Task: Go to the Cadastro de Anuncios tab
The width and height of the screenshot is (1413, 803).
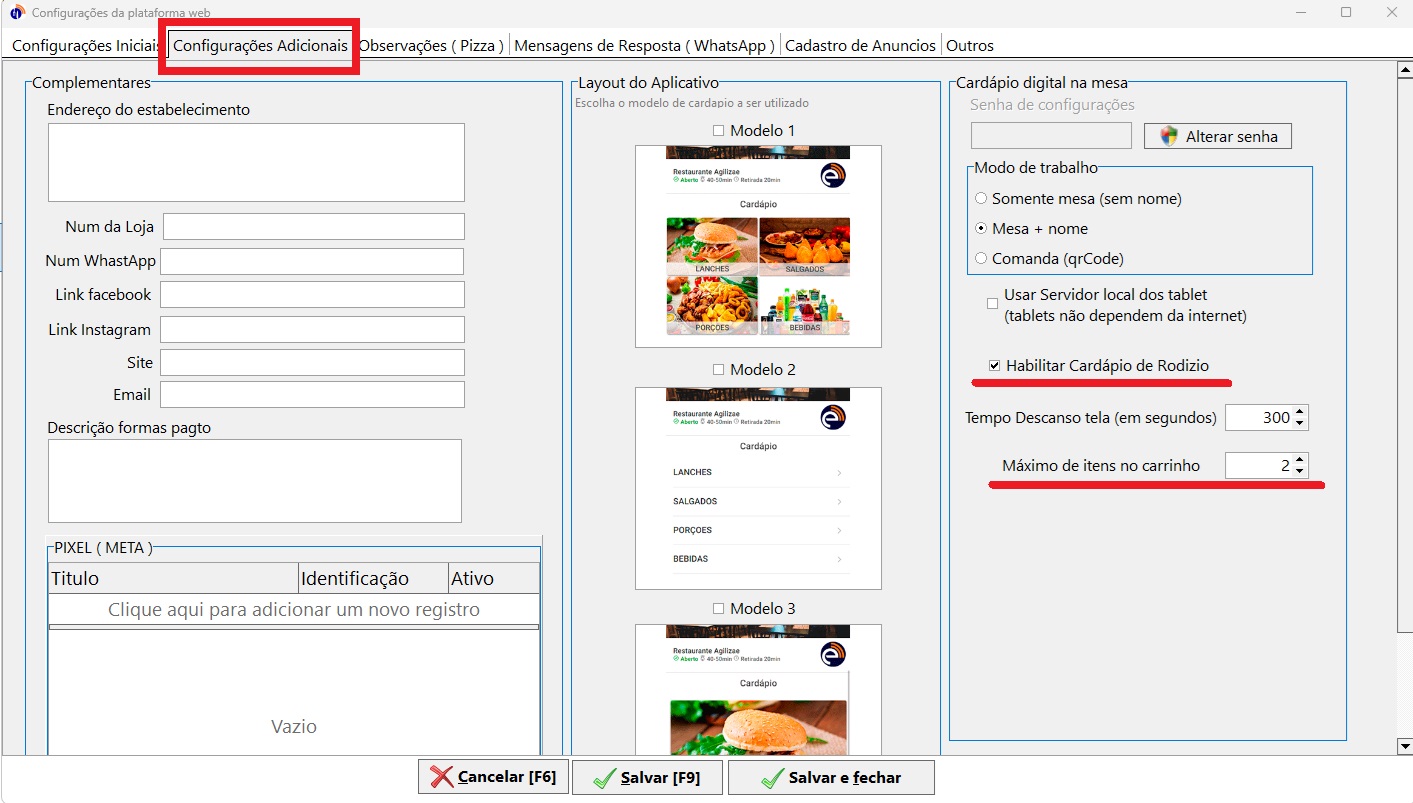Action: tap(860, 46)
